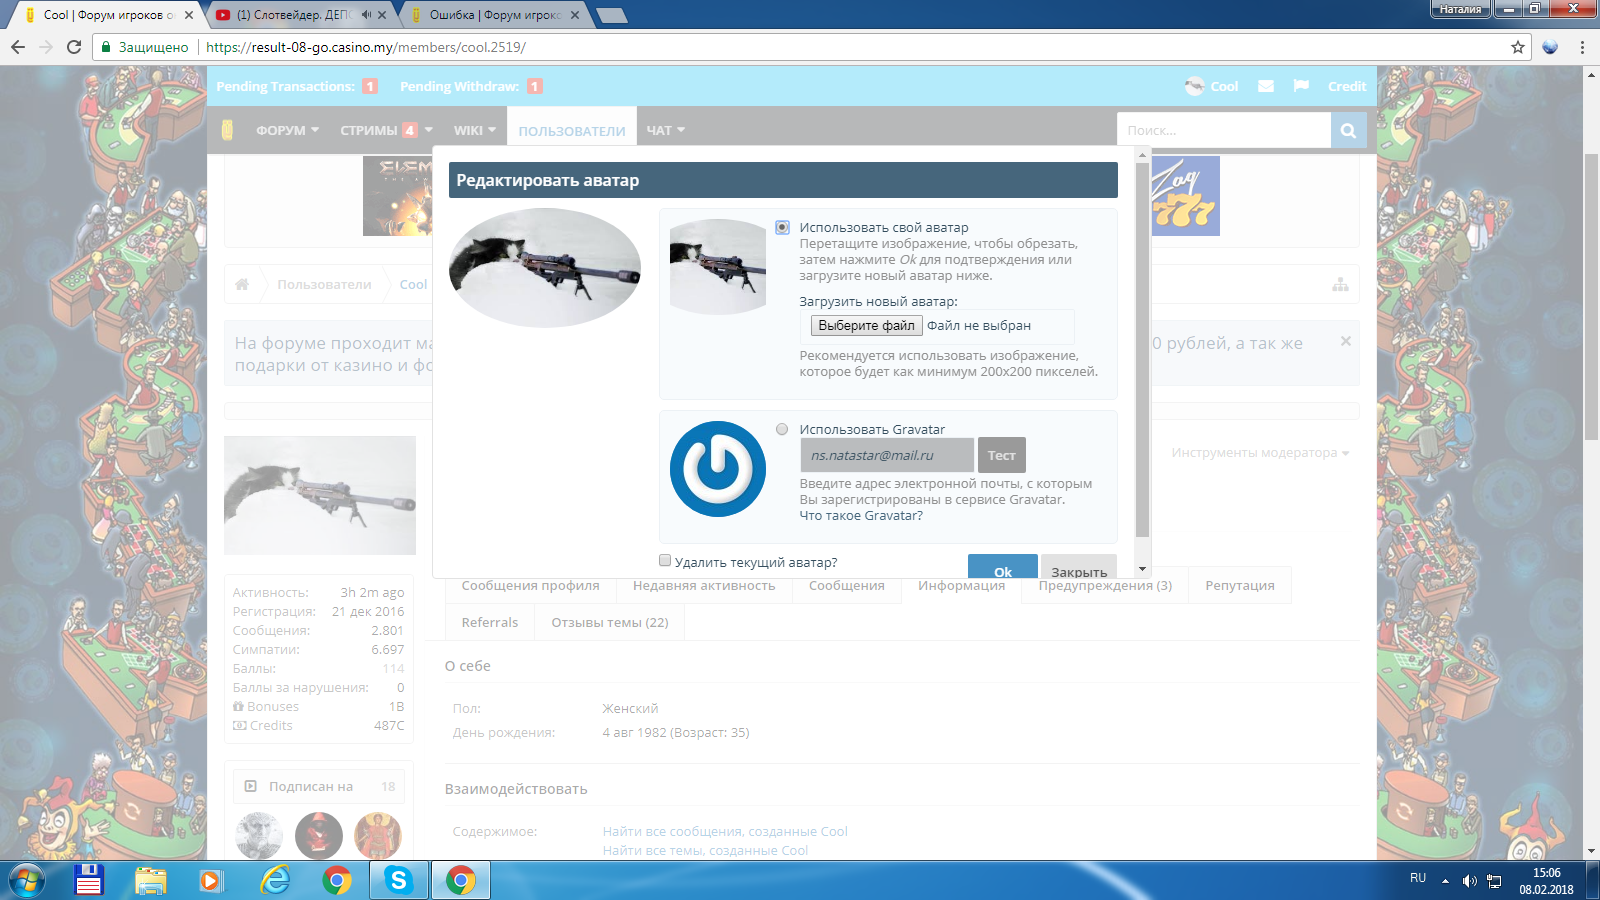Click the browser address bar URL
The image size is (1600, 900).
365,47
